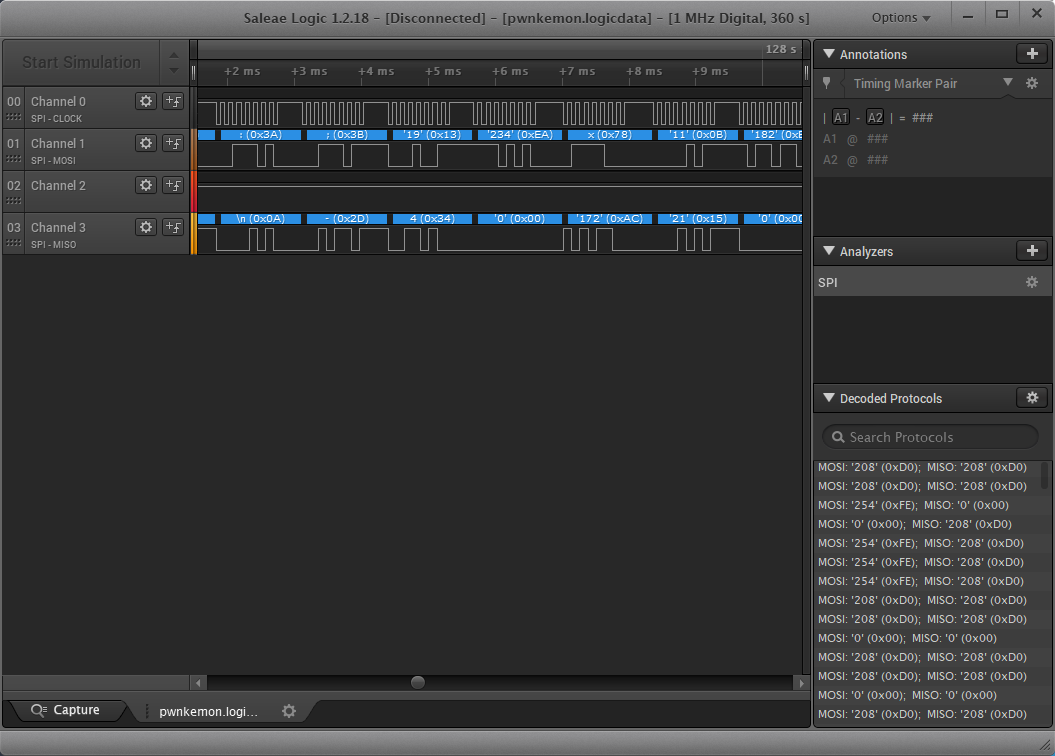
Task: Open Timing Marker Pair dropdown
Action: pyautogui.click(x=1008, y=83)
